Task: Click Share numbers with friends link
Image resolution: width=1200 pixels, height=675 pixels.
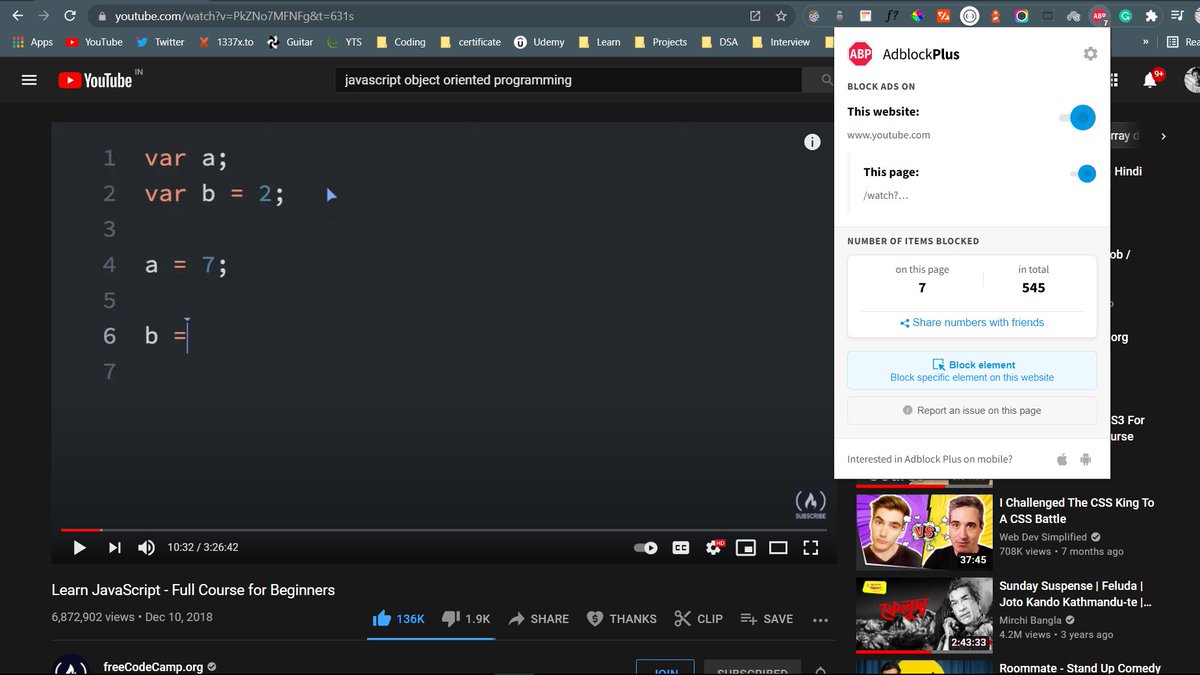Action: (971, 323)
